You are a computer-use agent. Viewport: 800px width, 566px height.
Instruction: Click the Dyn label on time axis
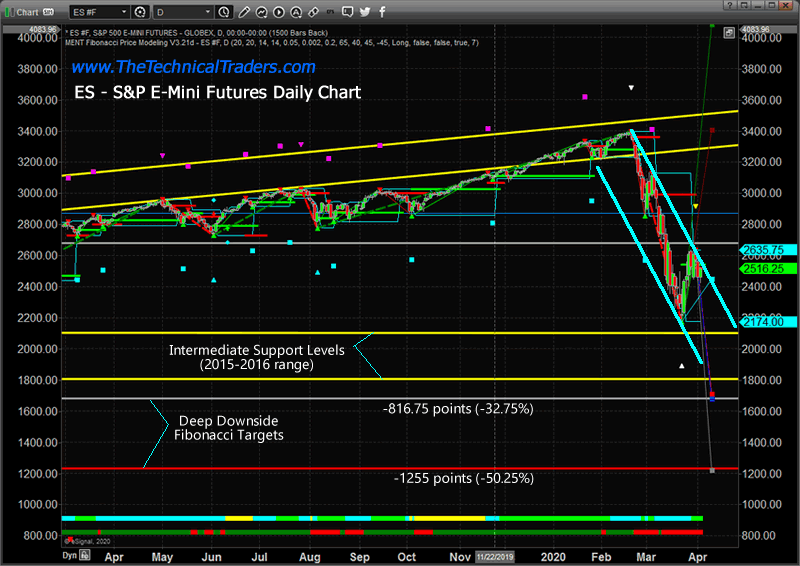69,555
